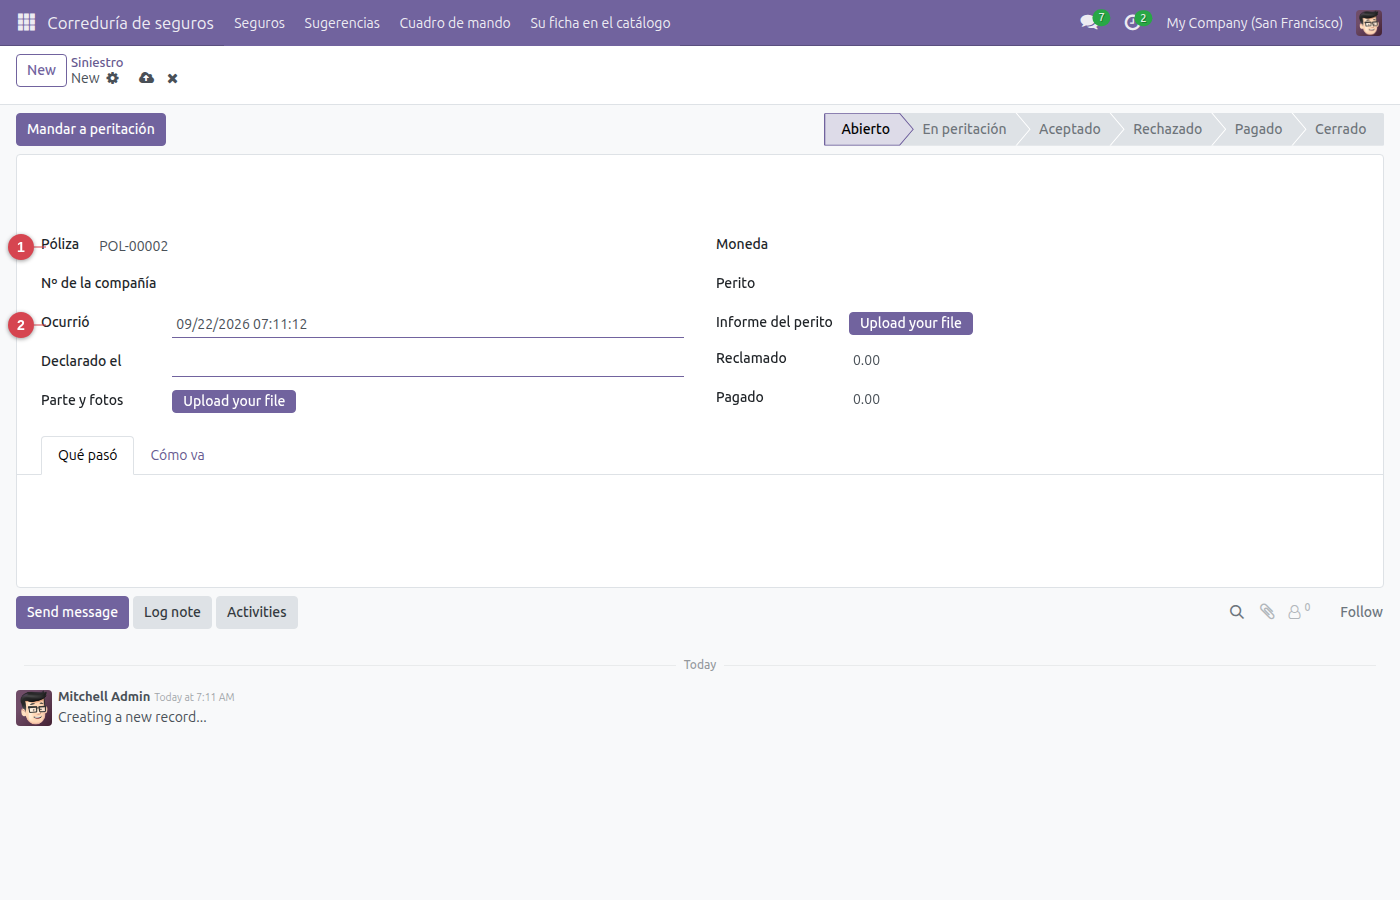
Task: Click the Ocurrió date field
Action: [428, 324]
